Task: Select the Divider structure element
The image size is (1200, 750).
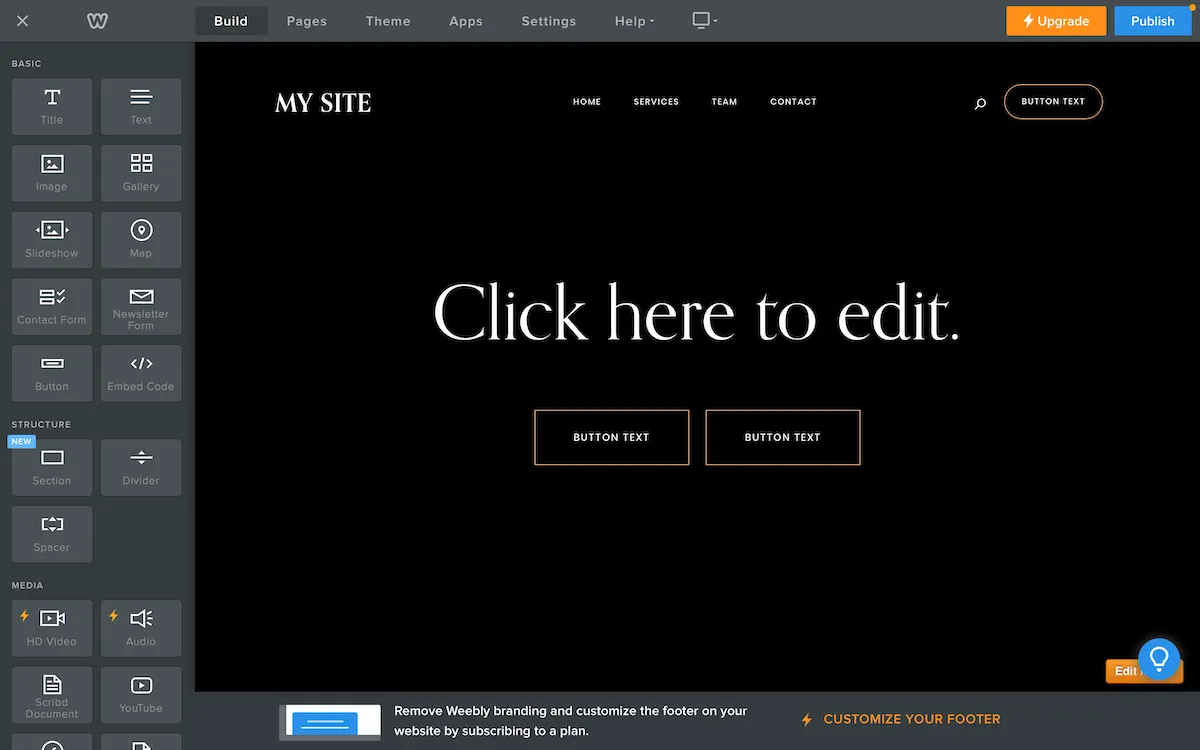Action: point(141,467)
